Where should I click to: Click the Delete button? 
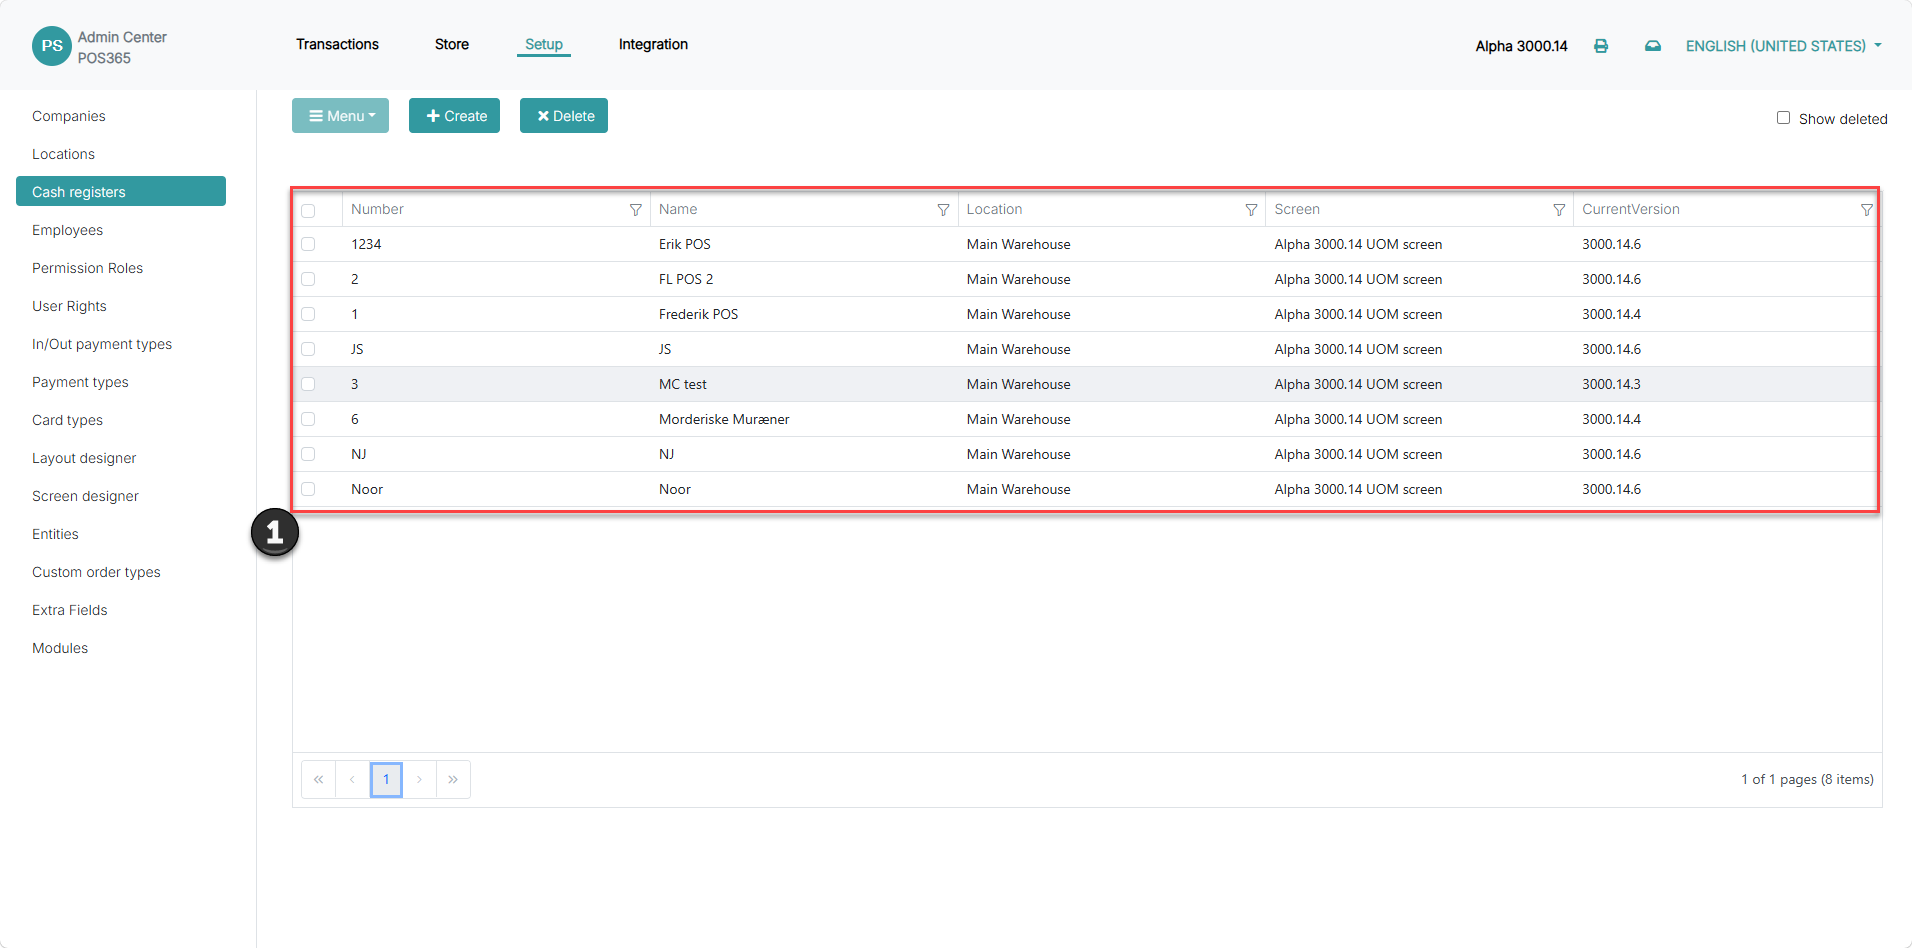(x=564, y=116)
